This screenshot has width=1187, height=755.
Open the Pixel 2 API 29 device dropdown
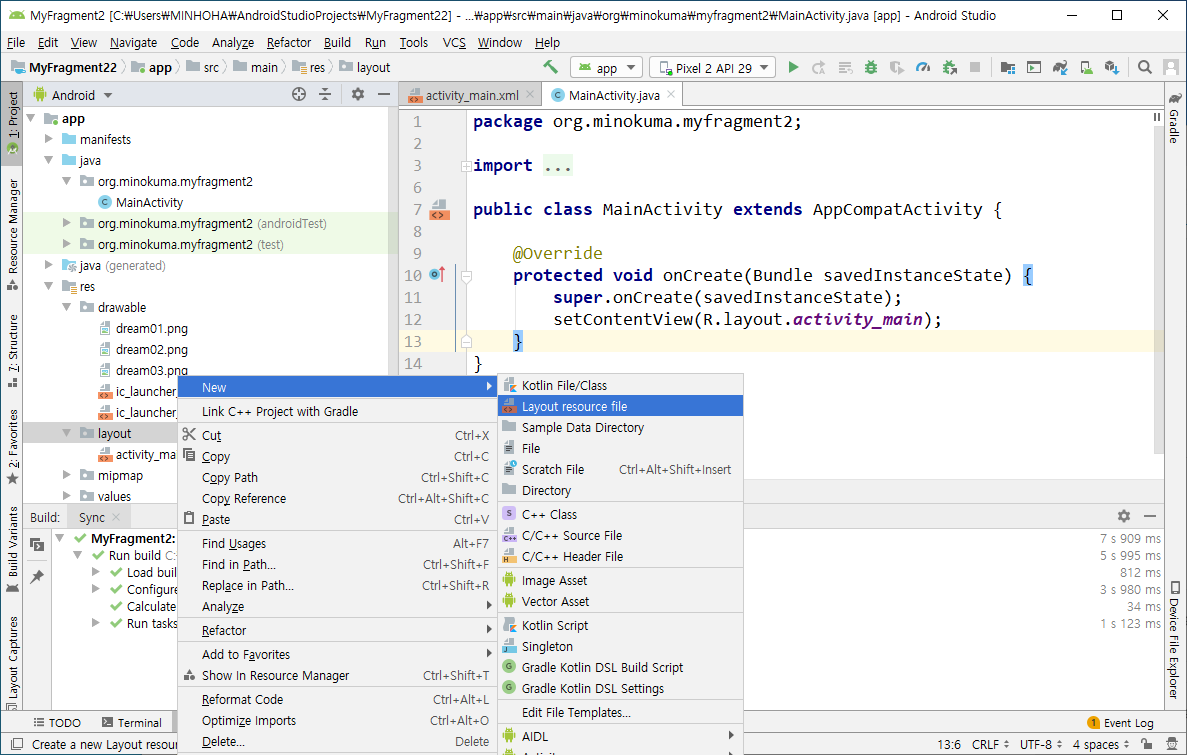(x=713, y=68)
